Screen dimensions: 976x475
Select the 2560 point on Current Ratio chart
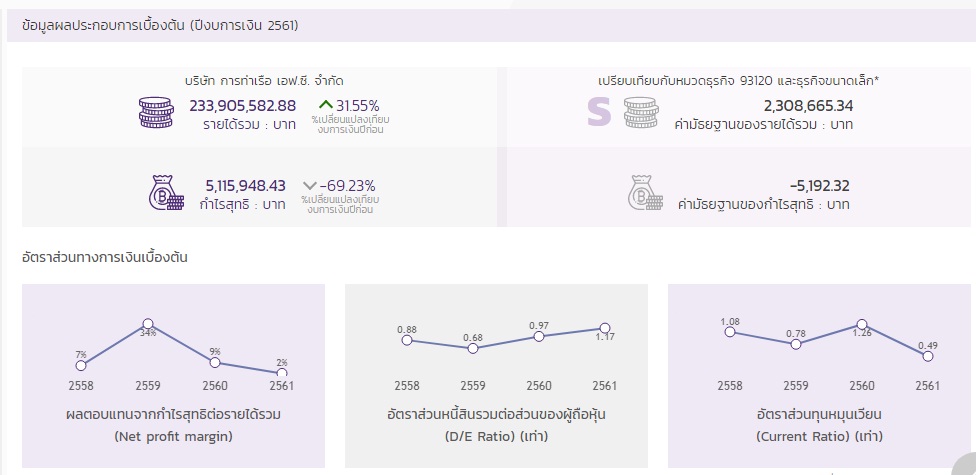(862, 324)
